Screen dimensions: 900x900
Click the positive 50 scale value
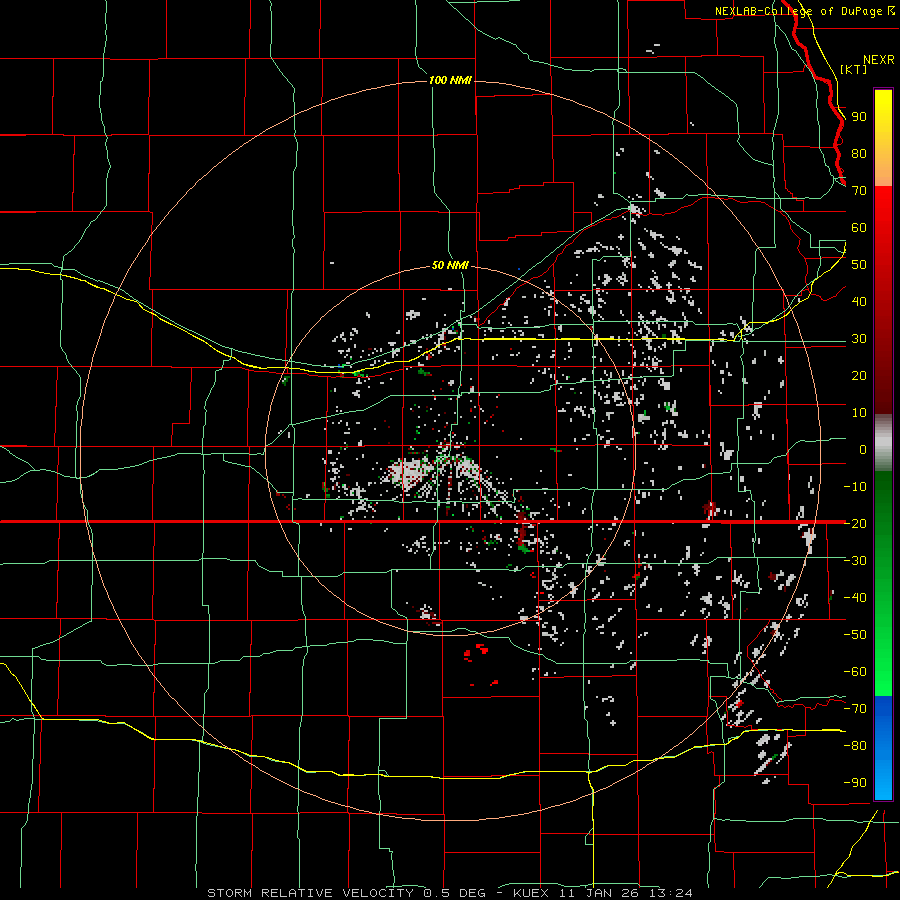[x=859, y=265]
